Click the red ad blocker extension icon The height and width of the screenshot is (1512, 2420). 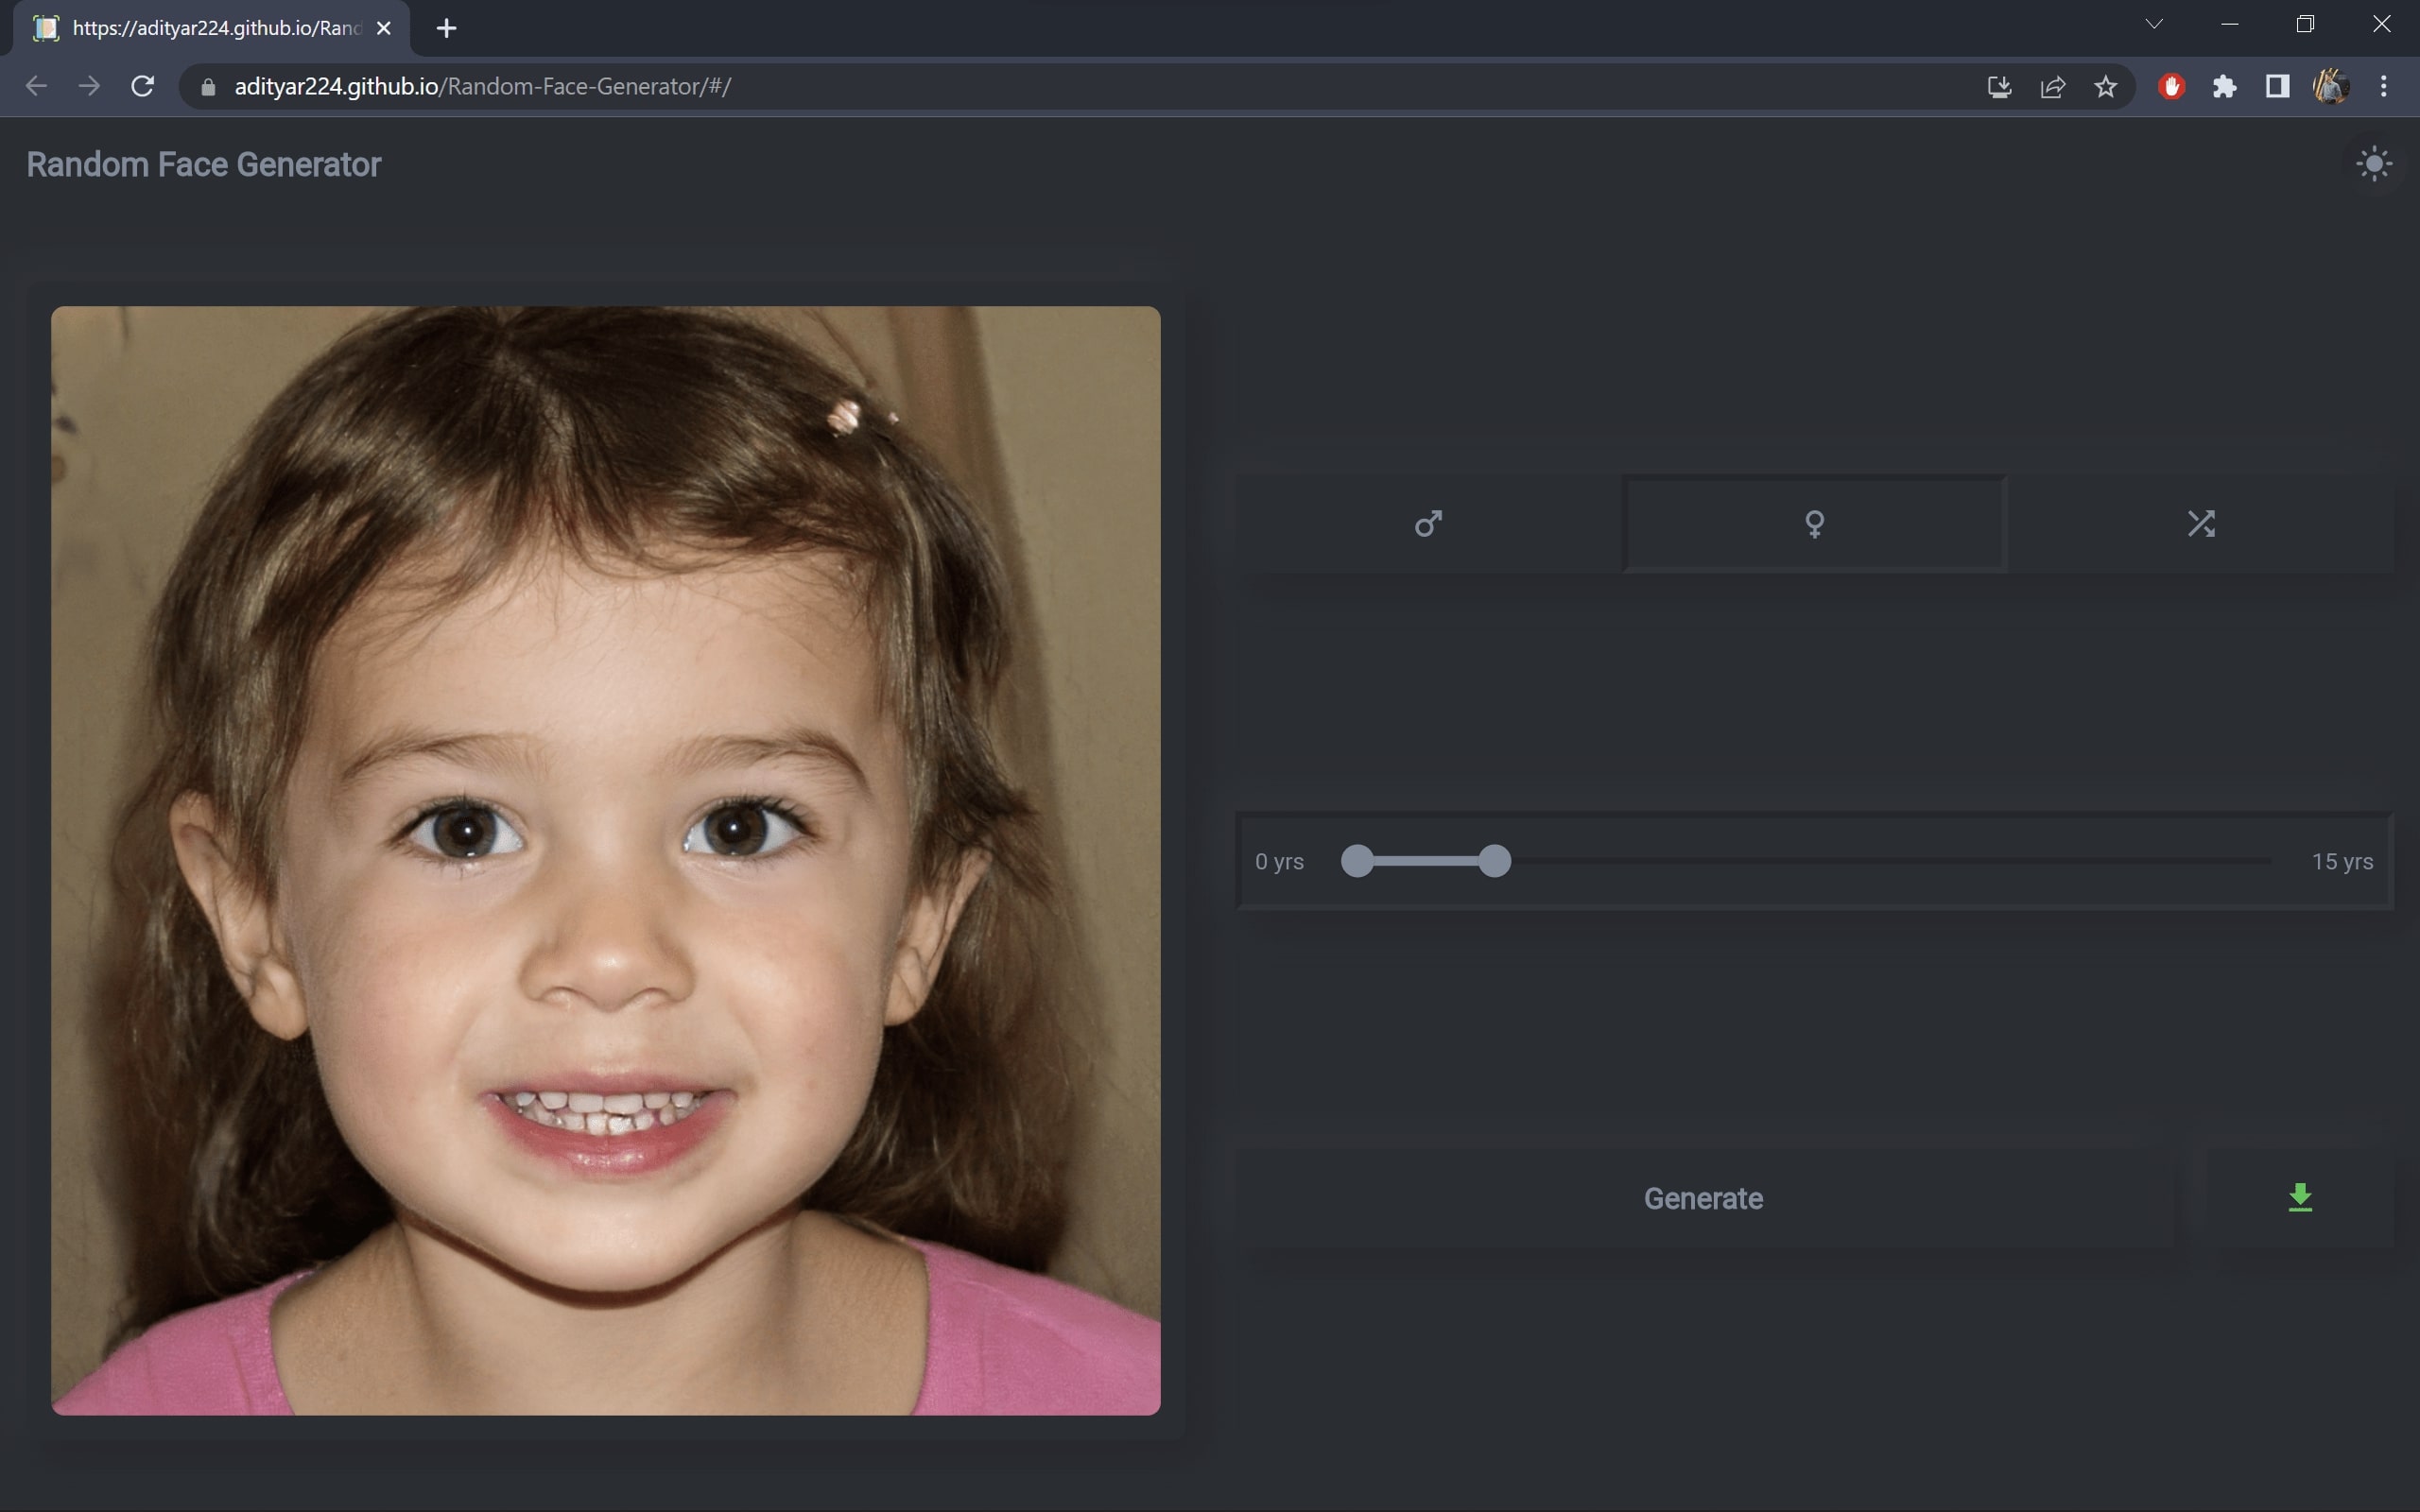[2170, 87]
